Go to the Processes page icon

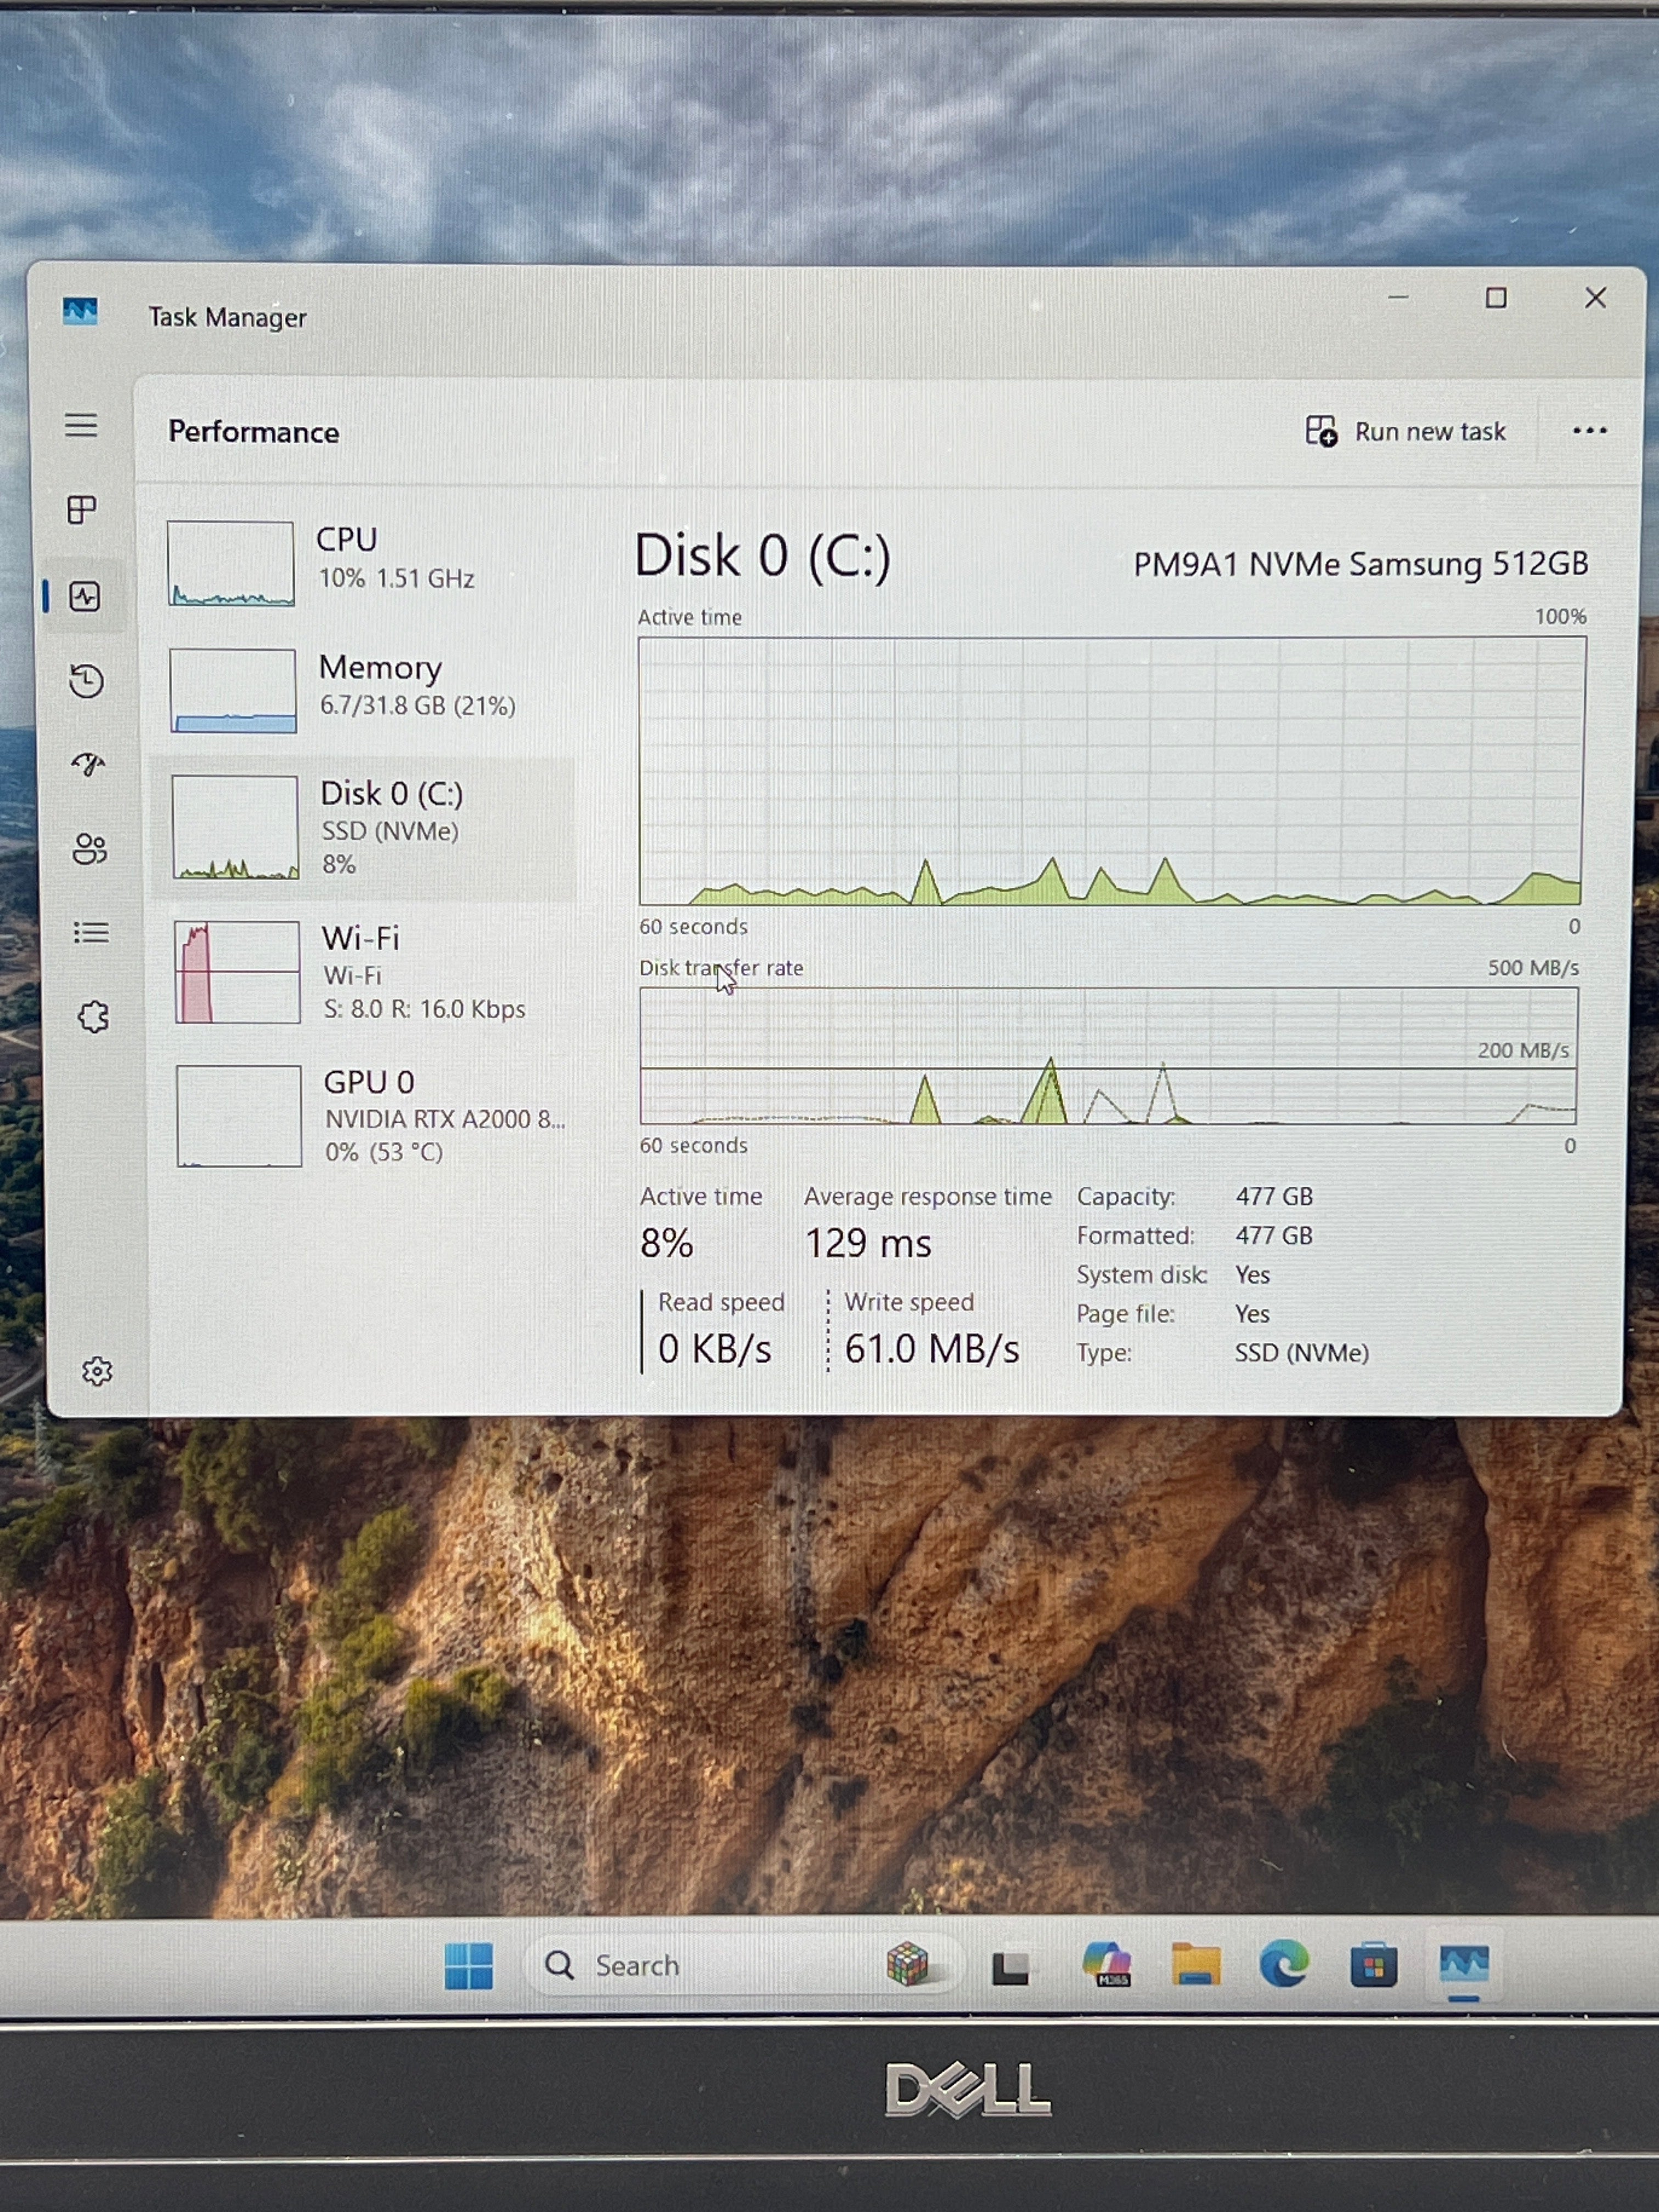[82, 510]
